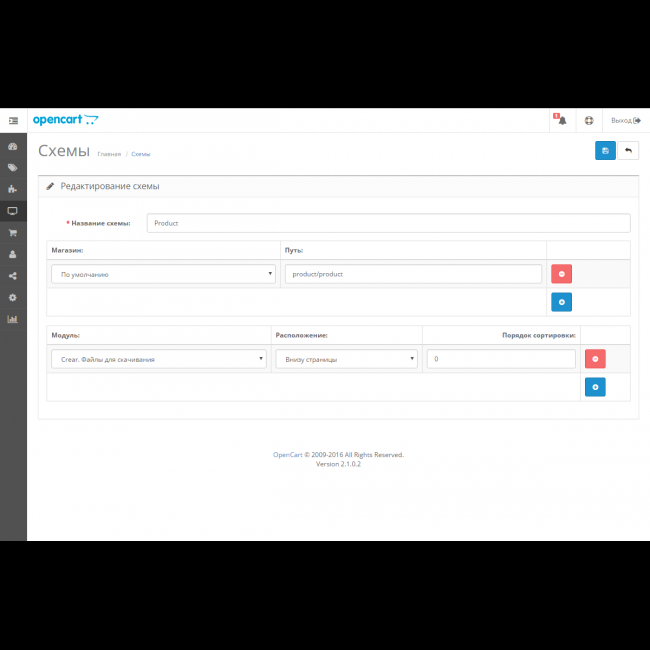Remove the product/product route row
Screen dimensions: 650x650
(561, 274)
